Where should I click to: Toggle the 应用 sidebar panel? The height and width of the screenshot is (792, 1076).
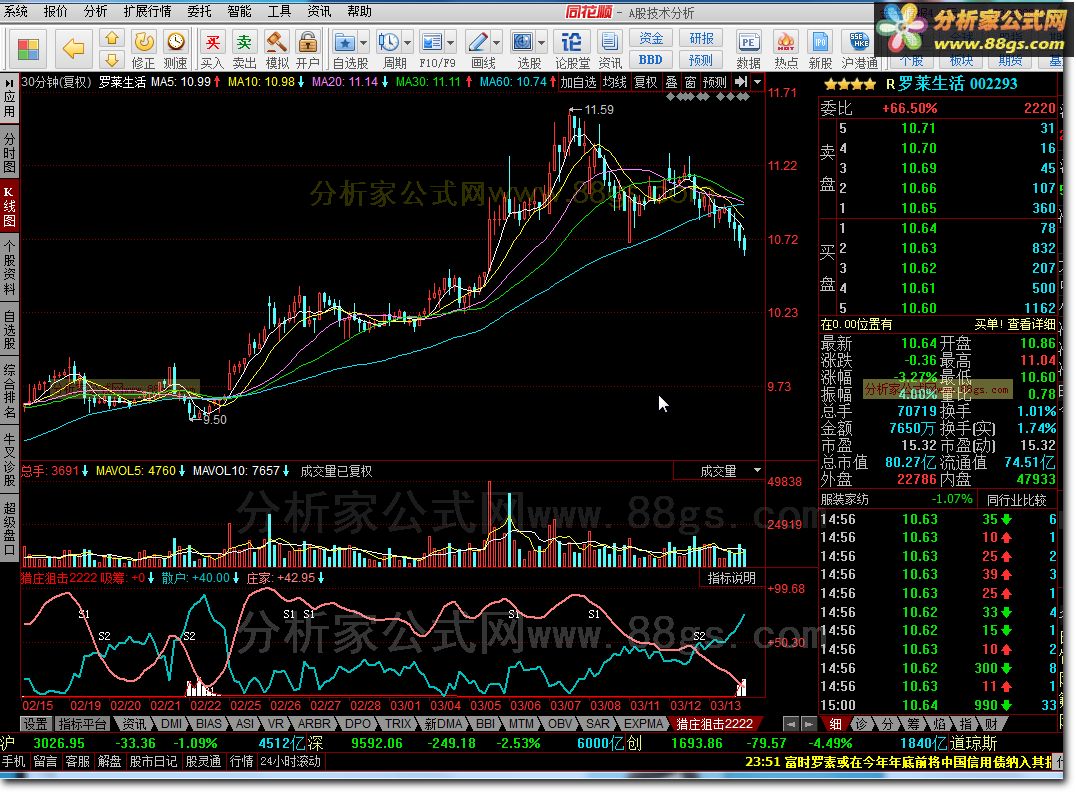click(9, 97)
